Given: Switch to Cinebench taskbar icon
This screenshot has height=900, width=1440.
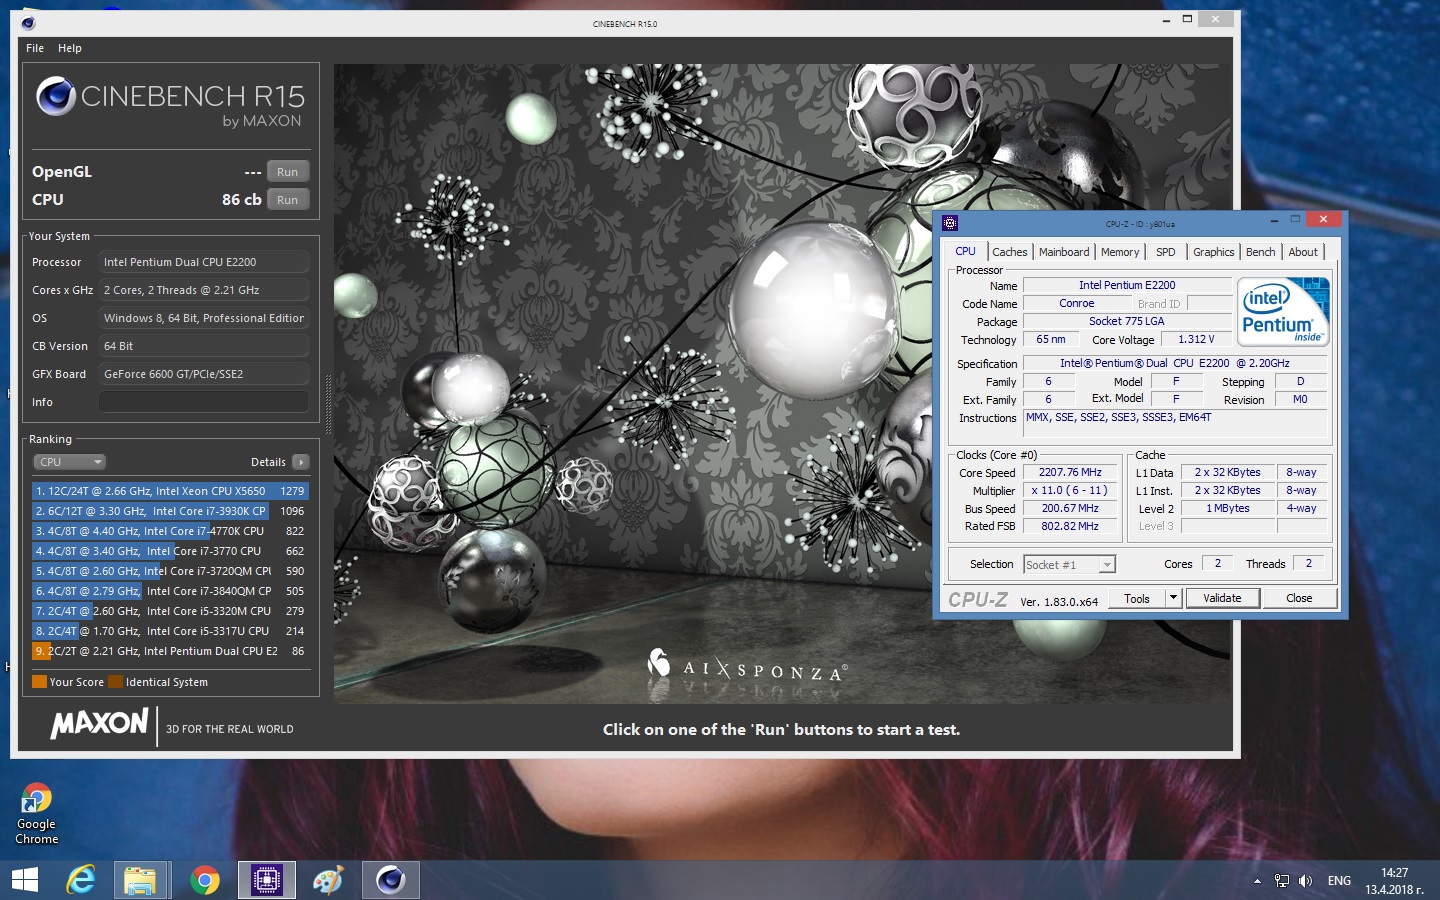Looking at the screenshot, I should click(x=391, y=880).
